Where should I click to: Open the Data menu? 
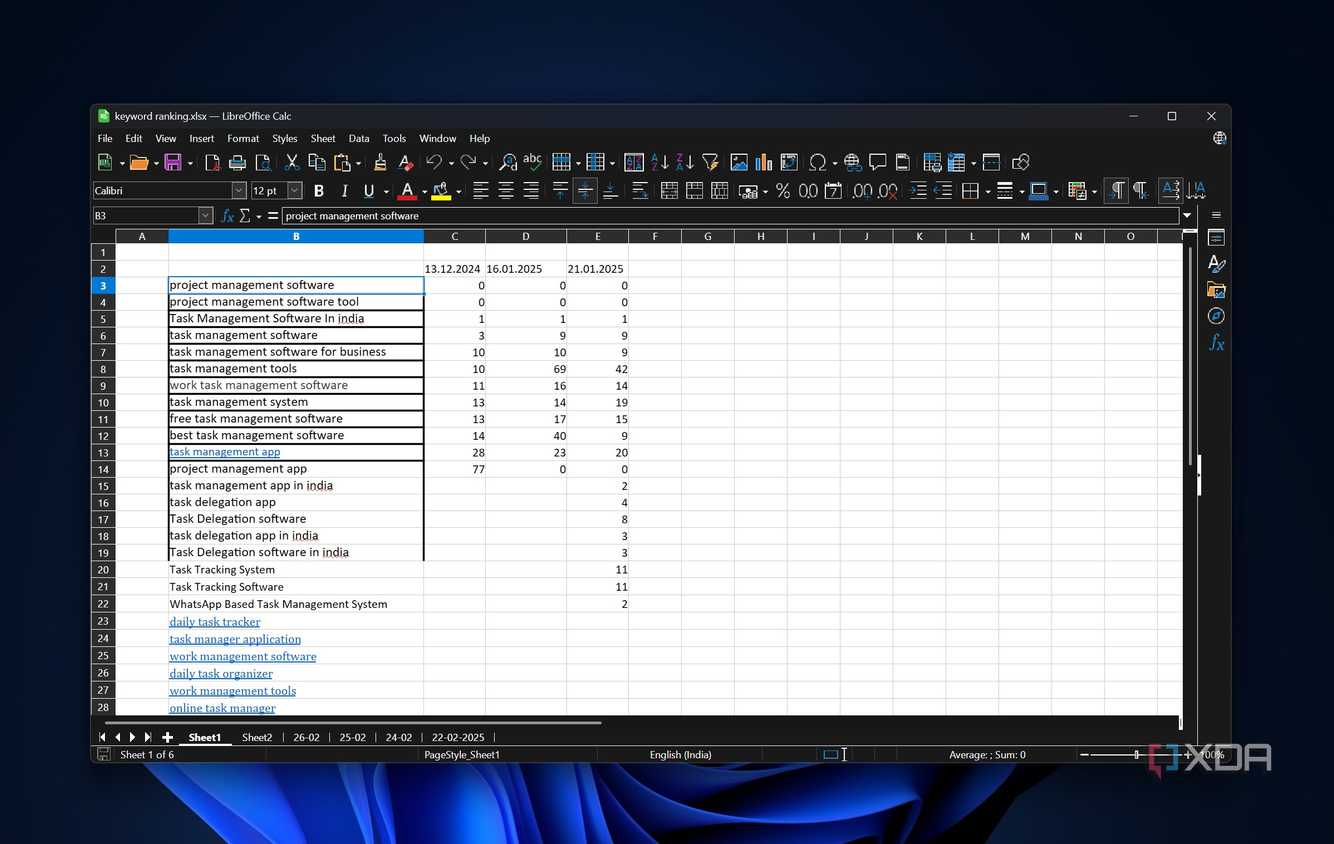pos(359,139)
